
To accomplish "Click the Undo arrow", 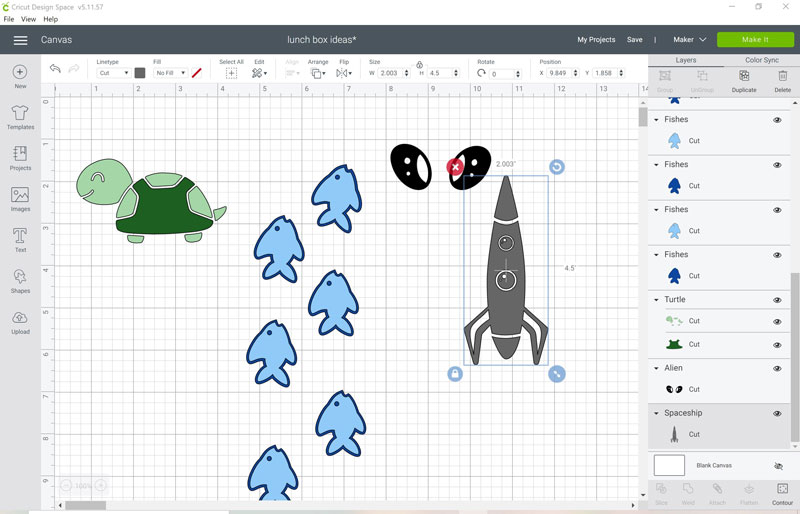I will click(55, 68).
